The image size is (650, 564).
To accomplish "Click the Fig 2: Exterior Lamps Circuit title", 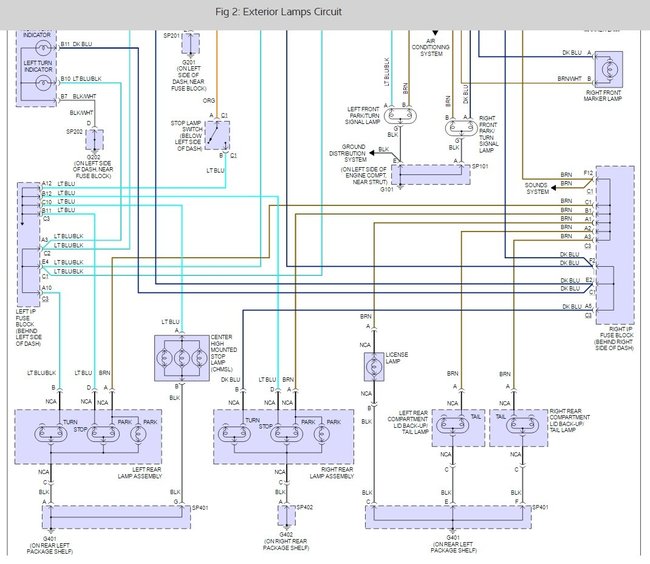I will [278, 12].
